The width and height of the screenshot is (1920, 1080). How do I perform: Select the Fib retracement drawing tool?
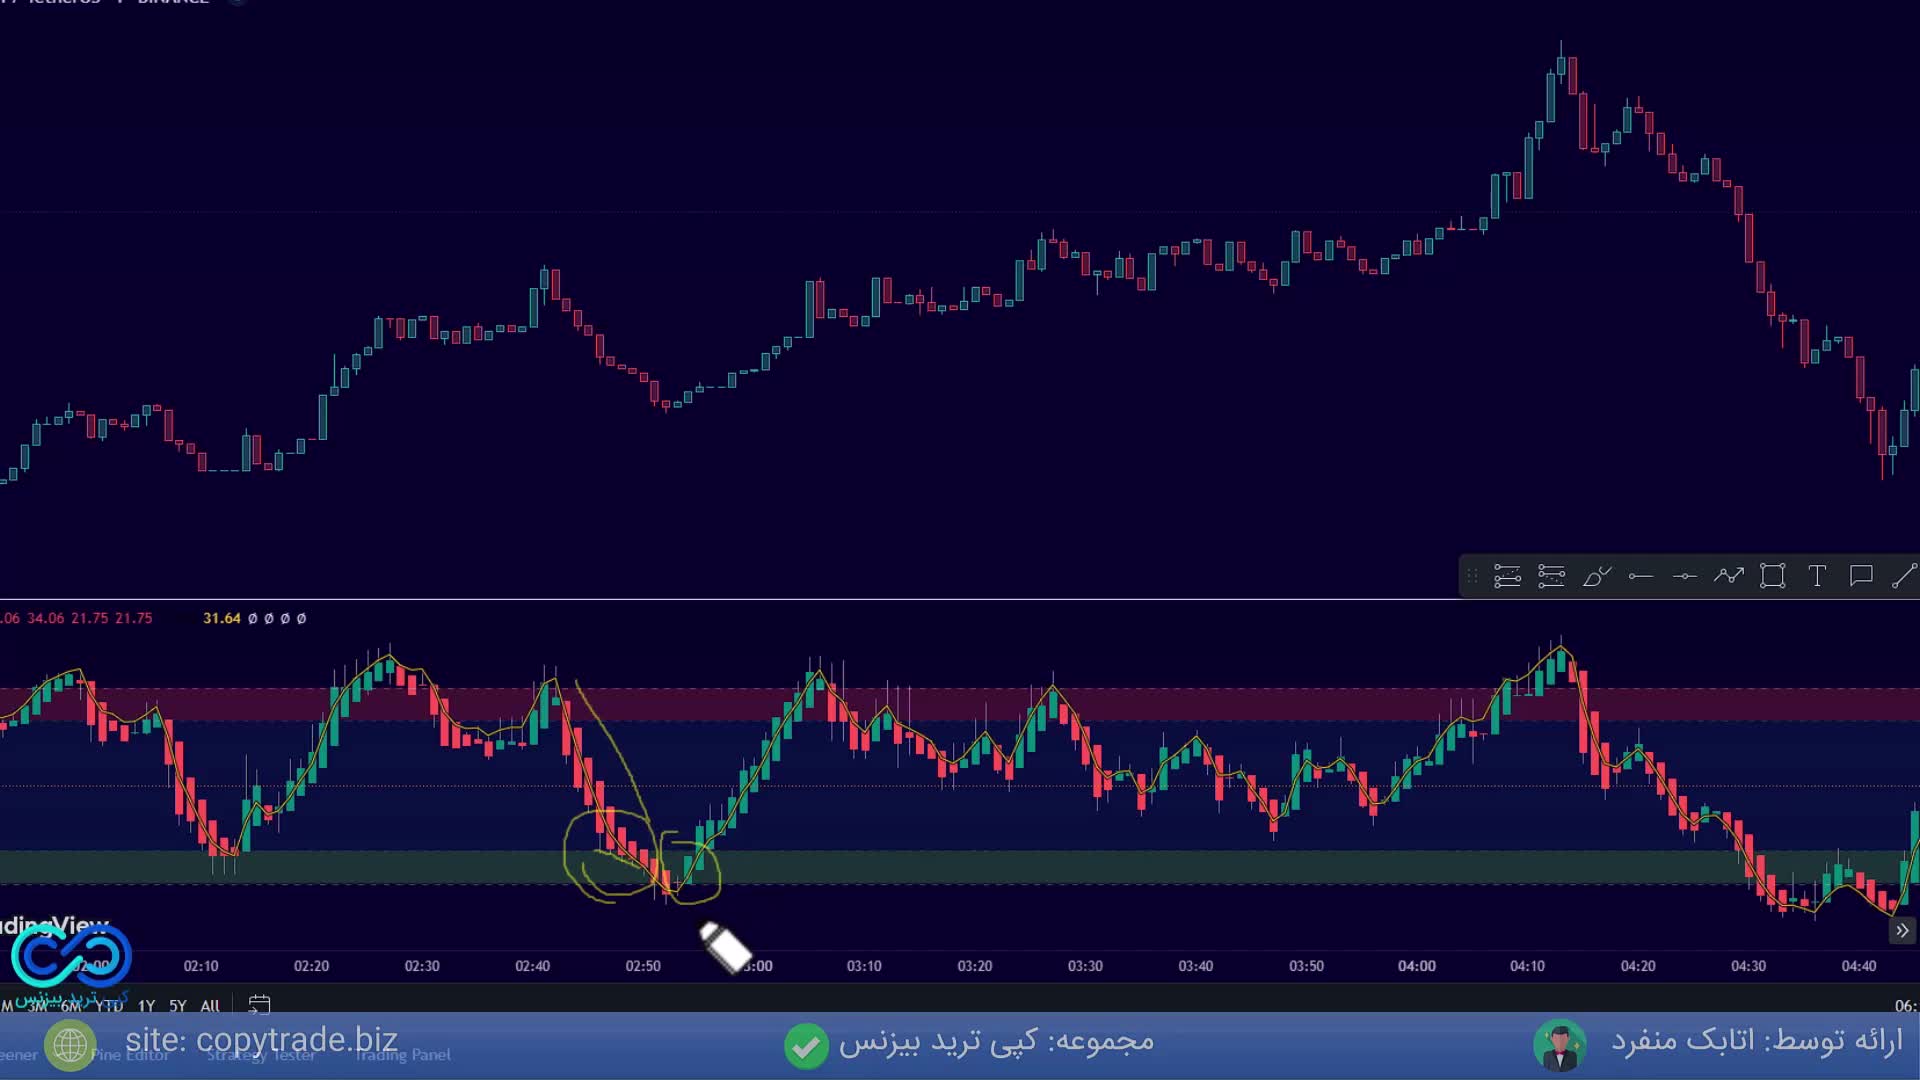click(1507, 576)
